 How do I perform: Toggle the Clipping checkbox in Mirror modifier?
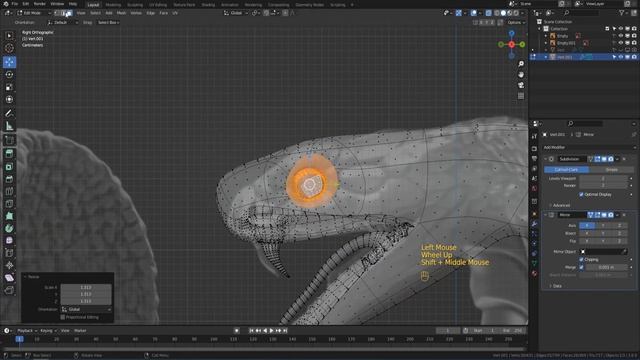click(x=581, y=260)
